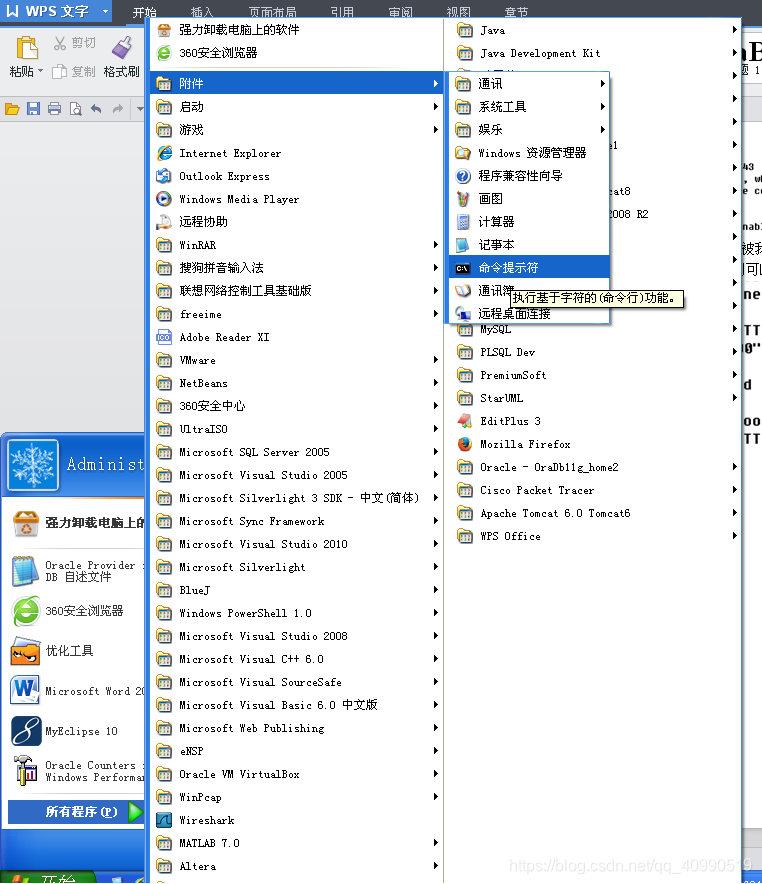Expand the 通讯 submenu in accessories
The height and width of the screenshot is (884, 762).
(x=529, y=84)
